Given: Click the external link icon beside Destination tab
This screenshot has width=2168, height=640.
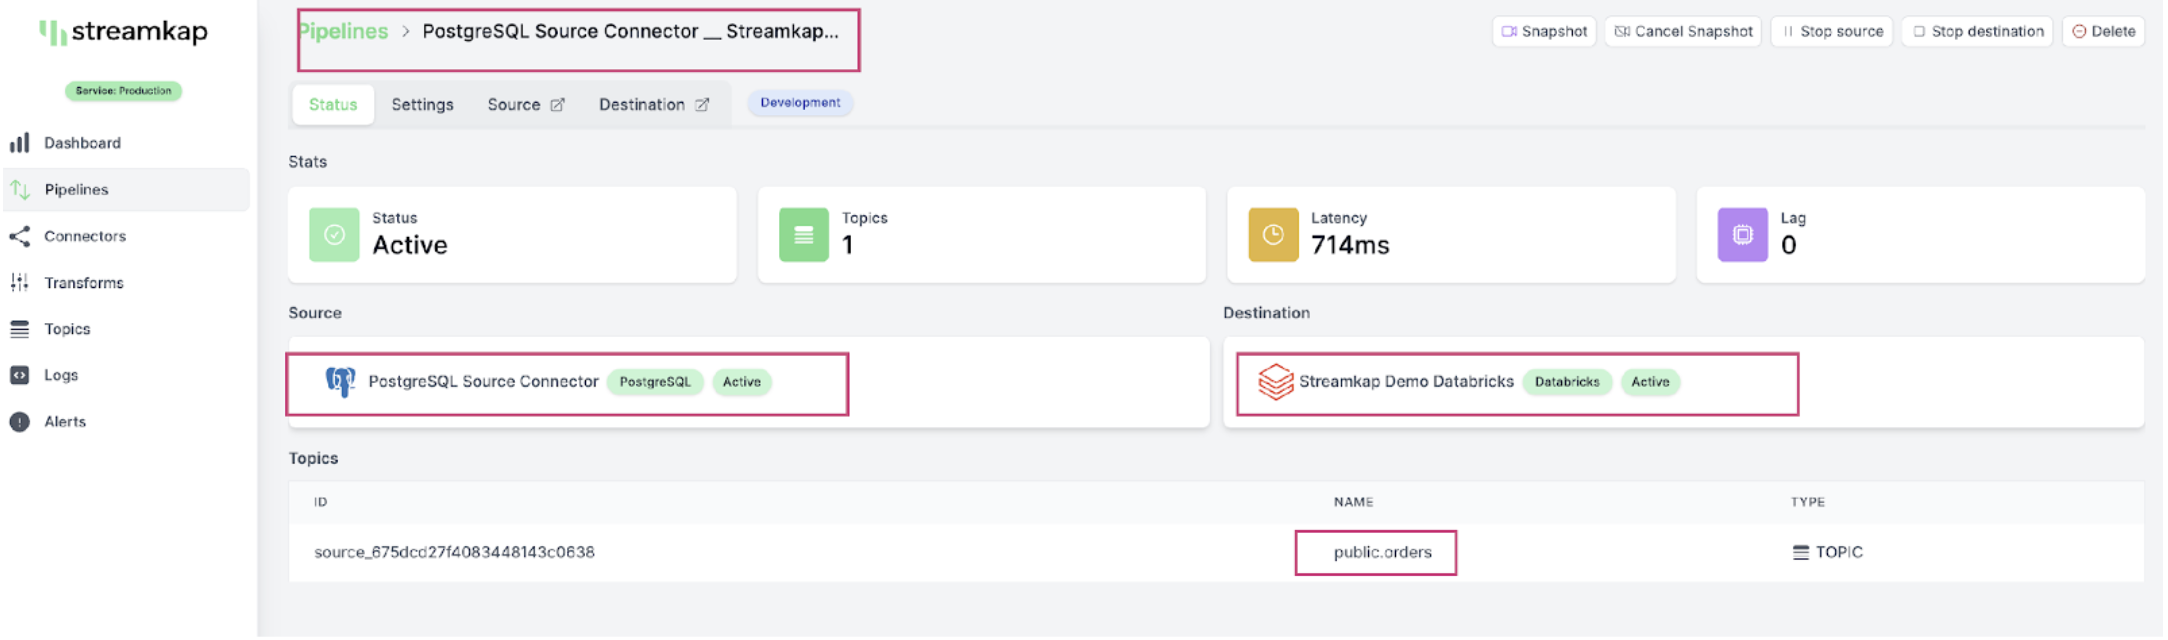Looking at the screenshot, I should 702,105.
